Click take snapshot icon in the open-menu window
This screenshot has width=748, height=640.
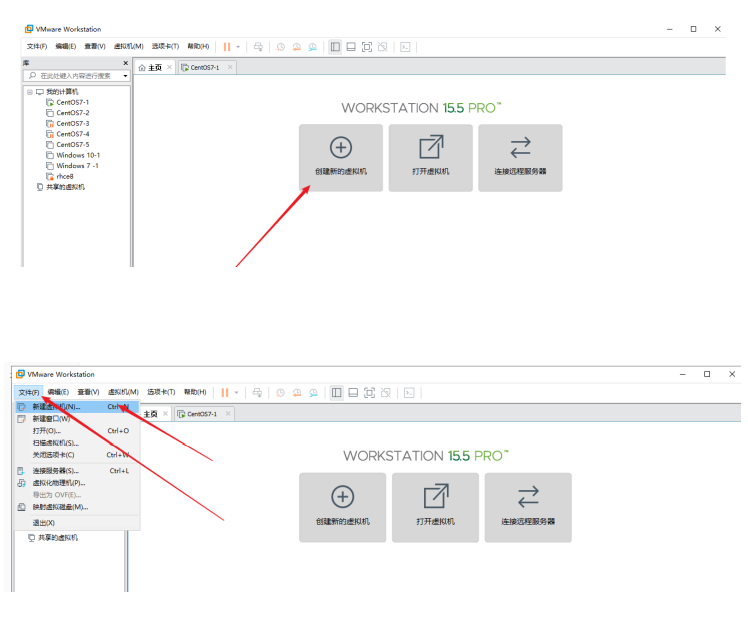pyautogui.click(x=280, y=392)
